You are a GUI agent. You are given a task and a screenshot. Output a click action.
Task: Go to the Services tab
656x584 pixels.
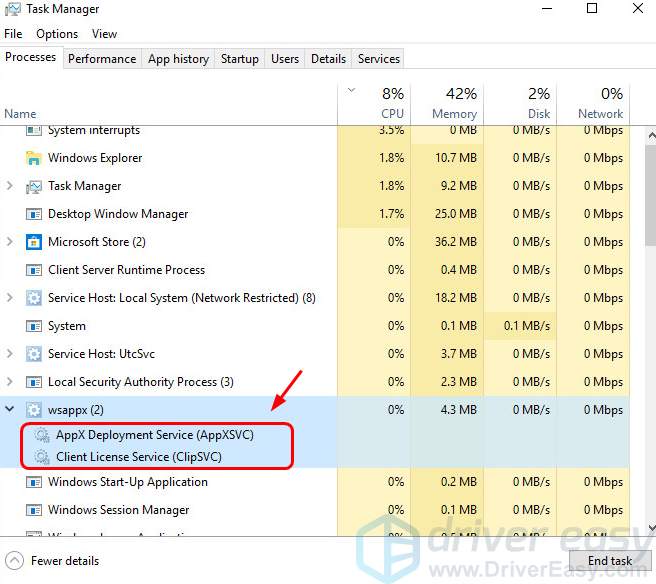[x=379, y=59]
